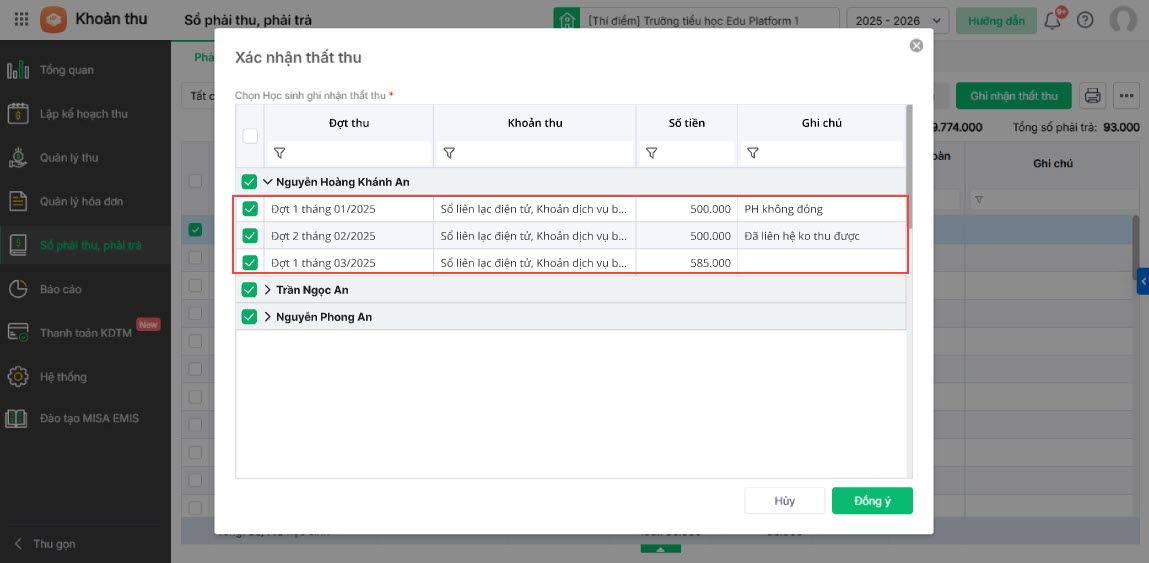Collapse Nguyễn Hoàng Khánh An group
The image size is (1149, 563).
268,182
